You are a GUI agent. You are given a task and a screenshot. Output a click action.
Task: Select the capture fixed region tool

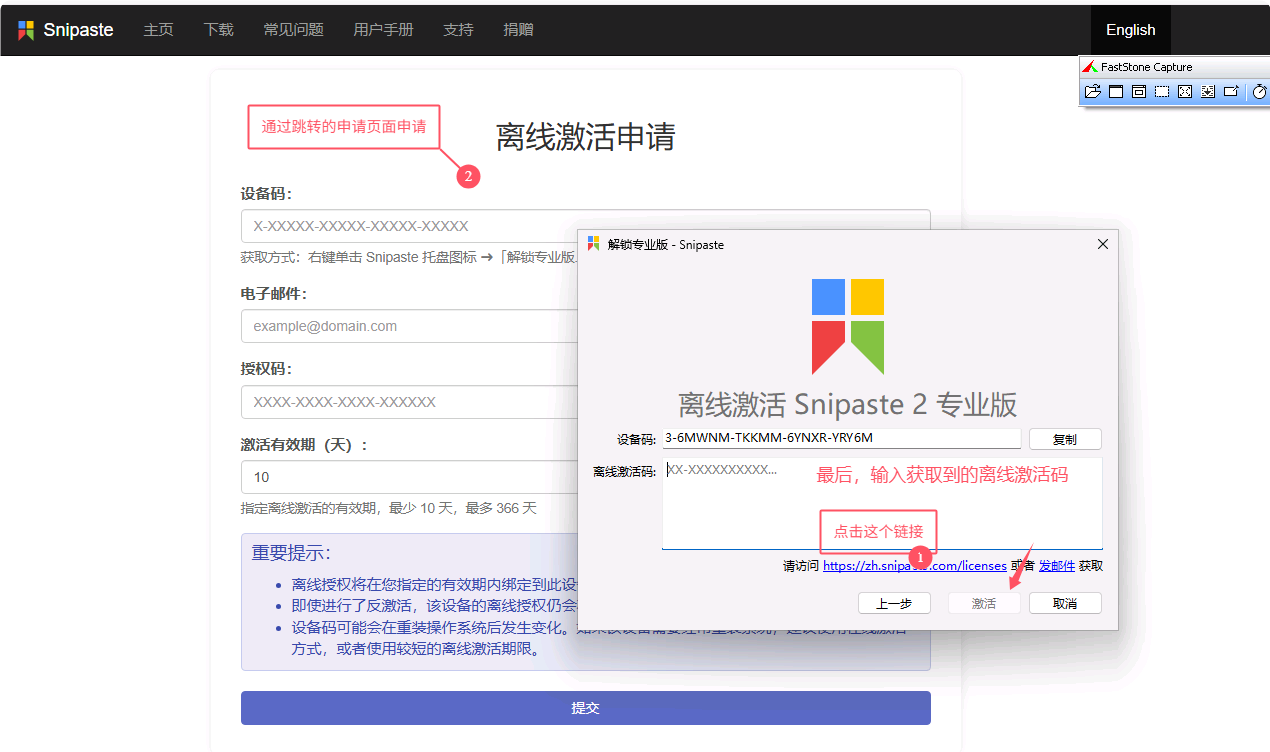1231,92
